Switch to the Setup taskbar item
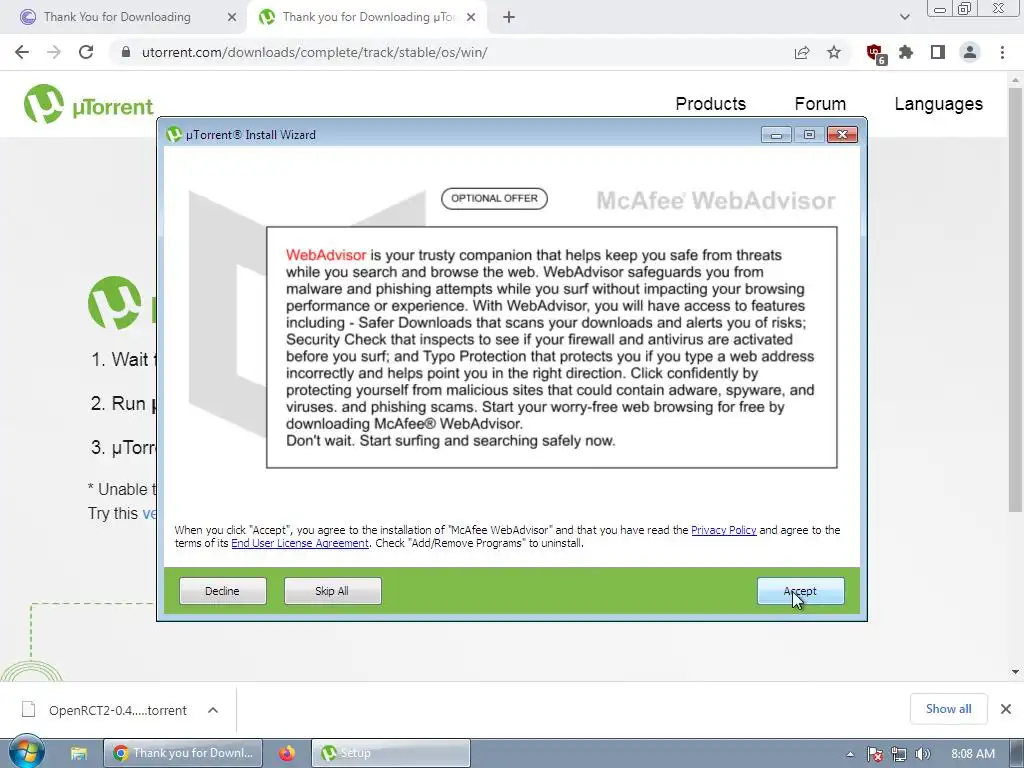 (x=391, y=753)
